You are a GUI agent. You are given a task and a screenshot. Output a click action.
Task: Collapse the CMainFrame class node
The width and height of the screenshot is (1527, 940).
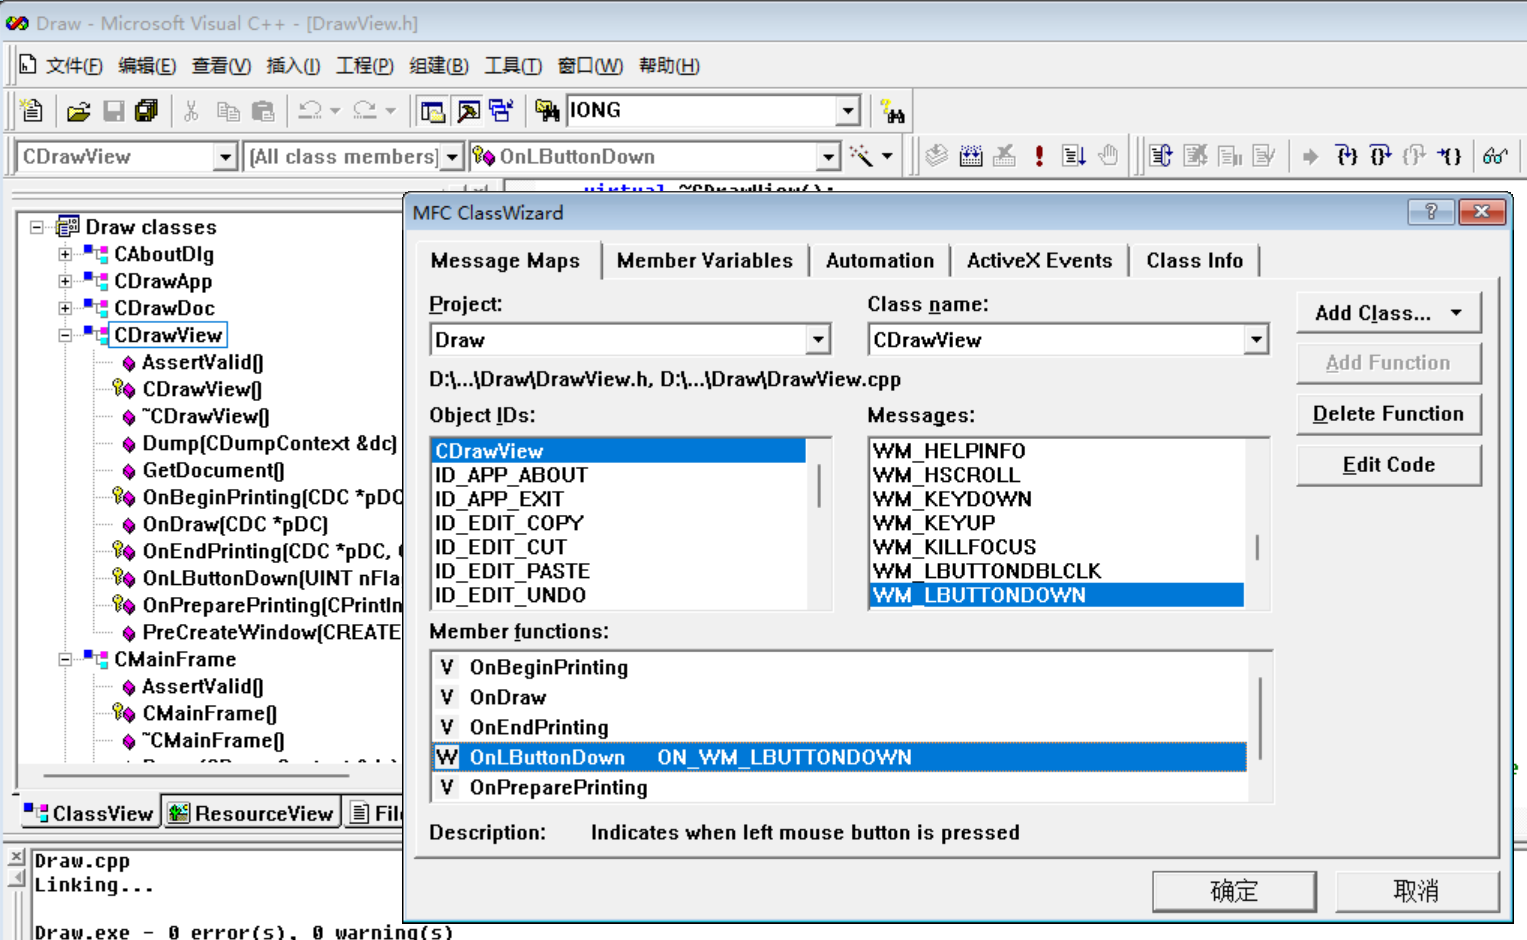coord(65,659)
